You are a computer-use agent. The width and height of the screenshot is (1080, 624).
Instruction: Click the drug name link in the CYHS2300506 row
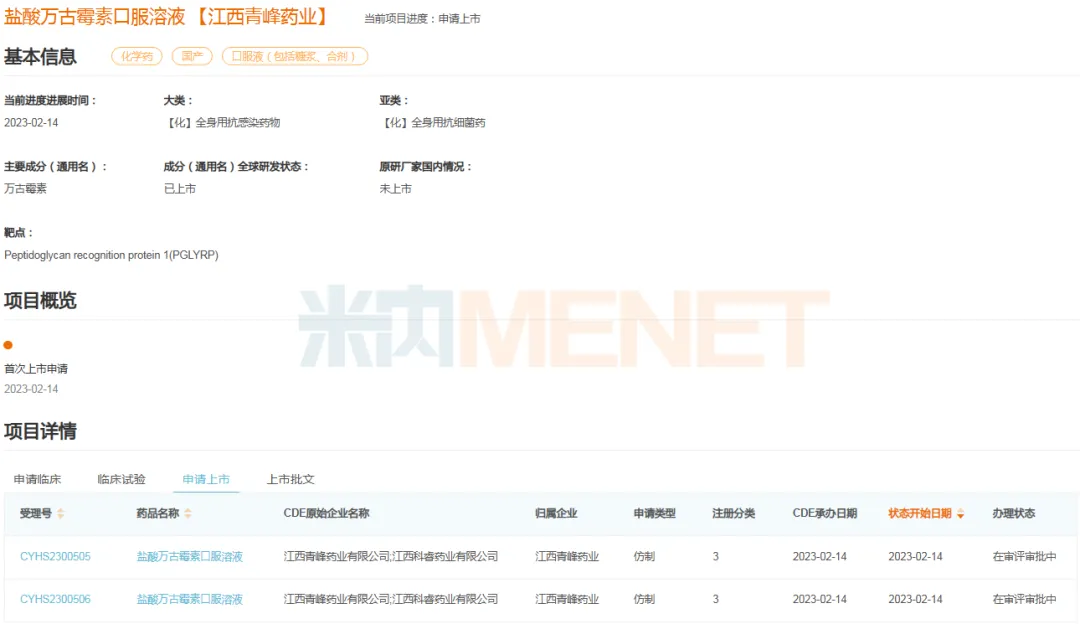pyautogui.click(x=190, y=600)
